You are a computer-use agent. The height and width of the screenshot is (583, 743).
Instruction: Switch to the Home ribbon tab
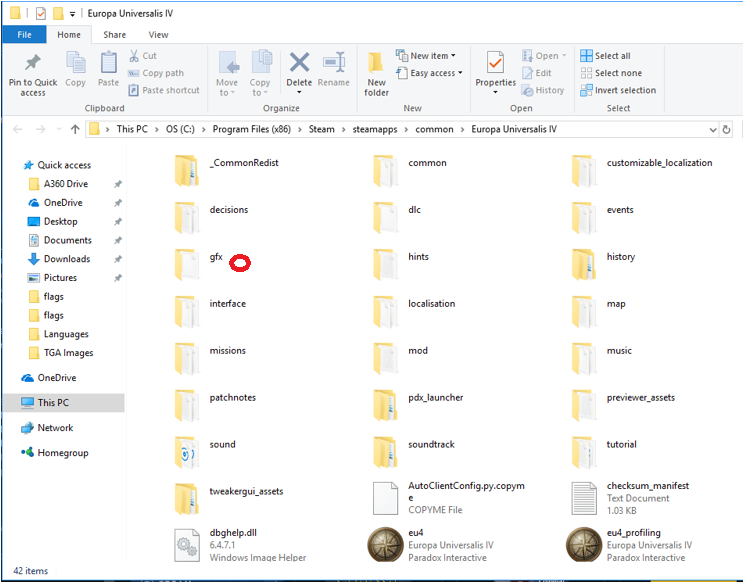pos(69,35)
